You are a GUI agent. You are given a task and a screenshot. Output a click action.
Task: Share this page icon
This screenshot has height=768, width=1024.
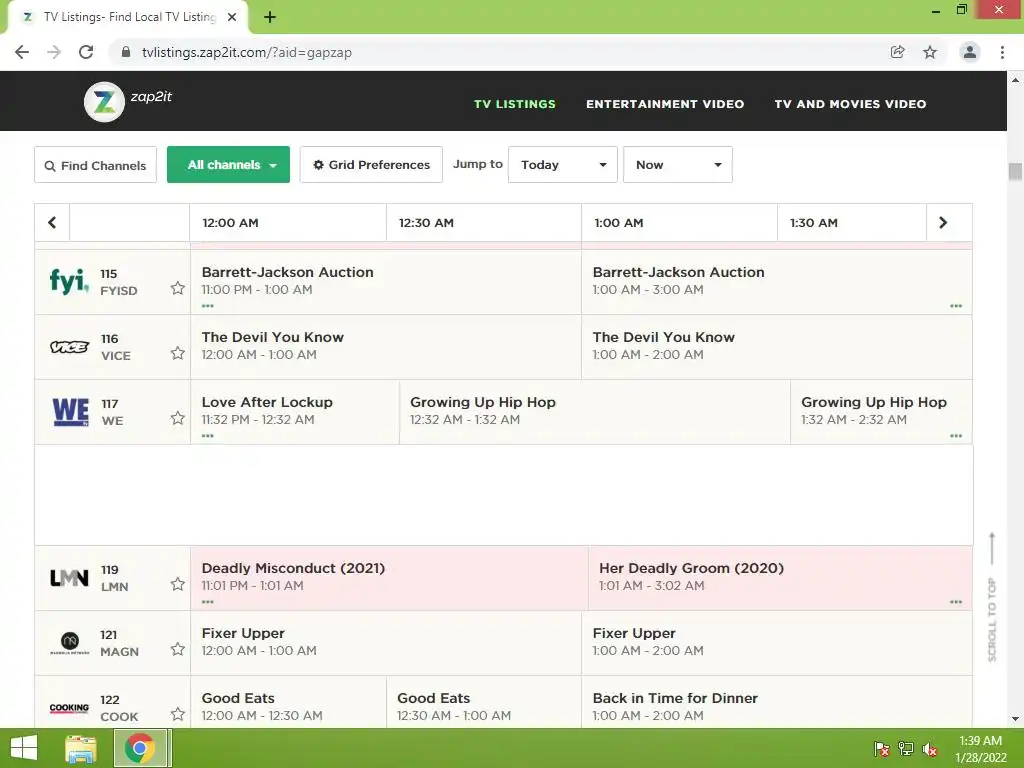point(898,52)
